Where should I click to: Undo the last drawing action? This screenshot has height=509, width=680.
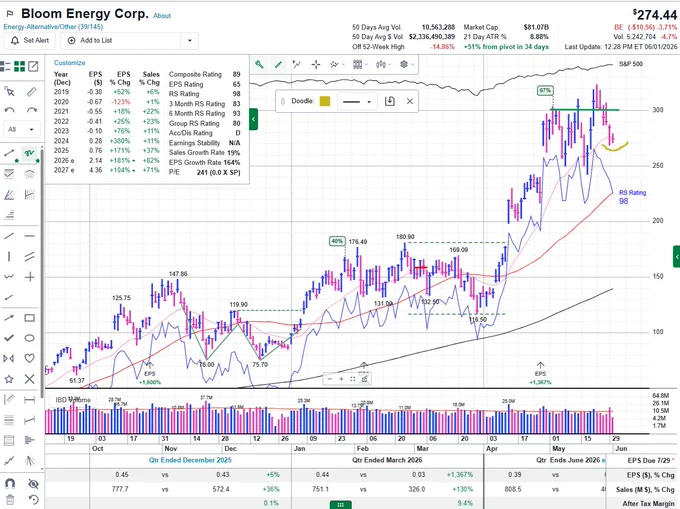tap(9, 110)
